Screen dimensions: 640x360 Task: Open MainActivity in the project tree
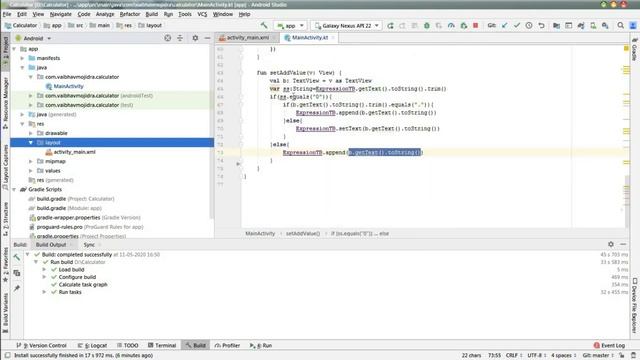[x=69, y=86]
